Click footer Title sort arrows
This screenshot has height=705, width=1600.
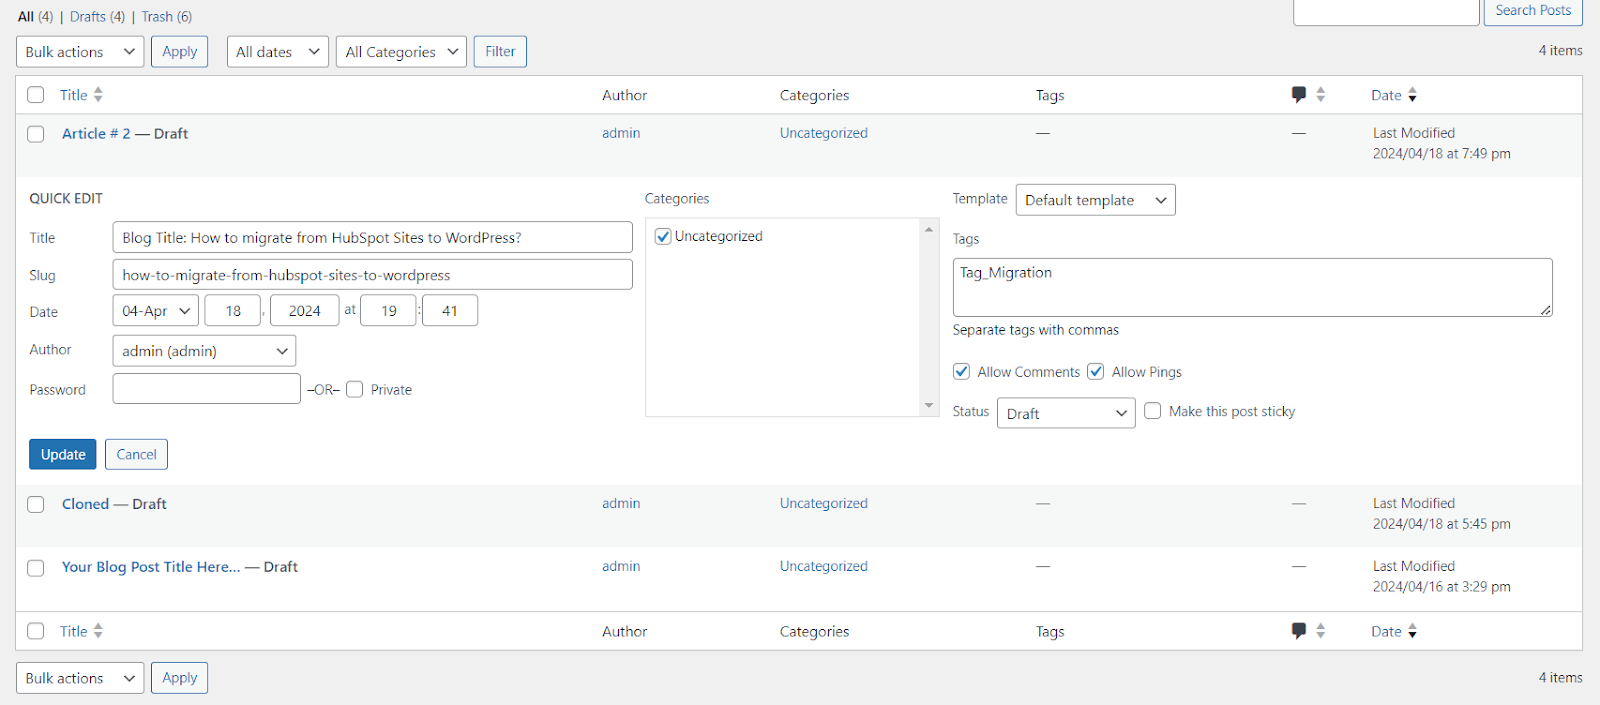(98, 631)
